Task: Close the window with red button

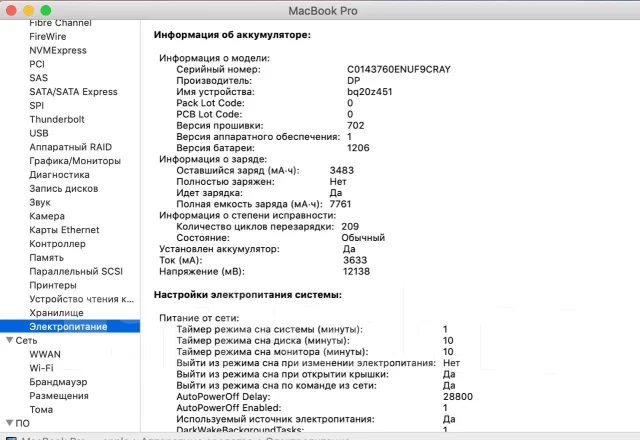Action: (11, 11)
